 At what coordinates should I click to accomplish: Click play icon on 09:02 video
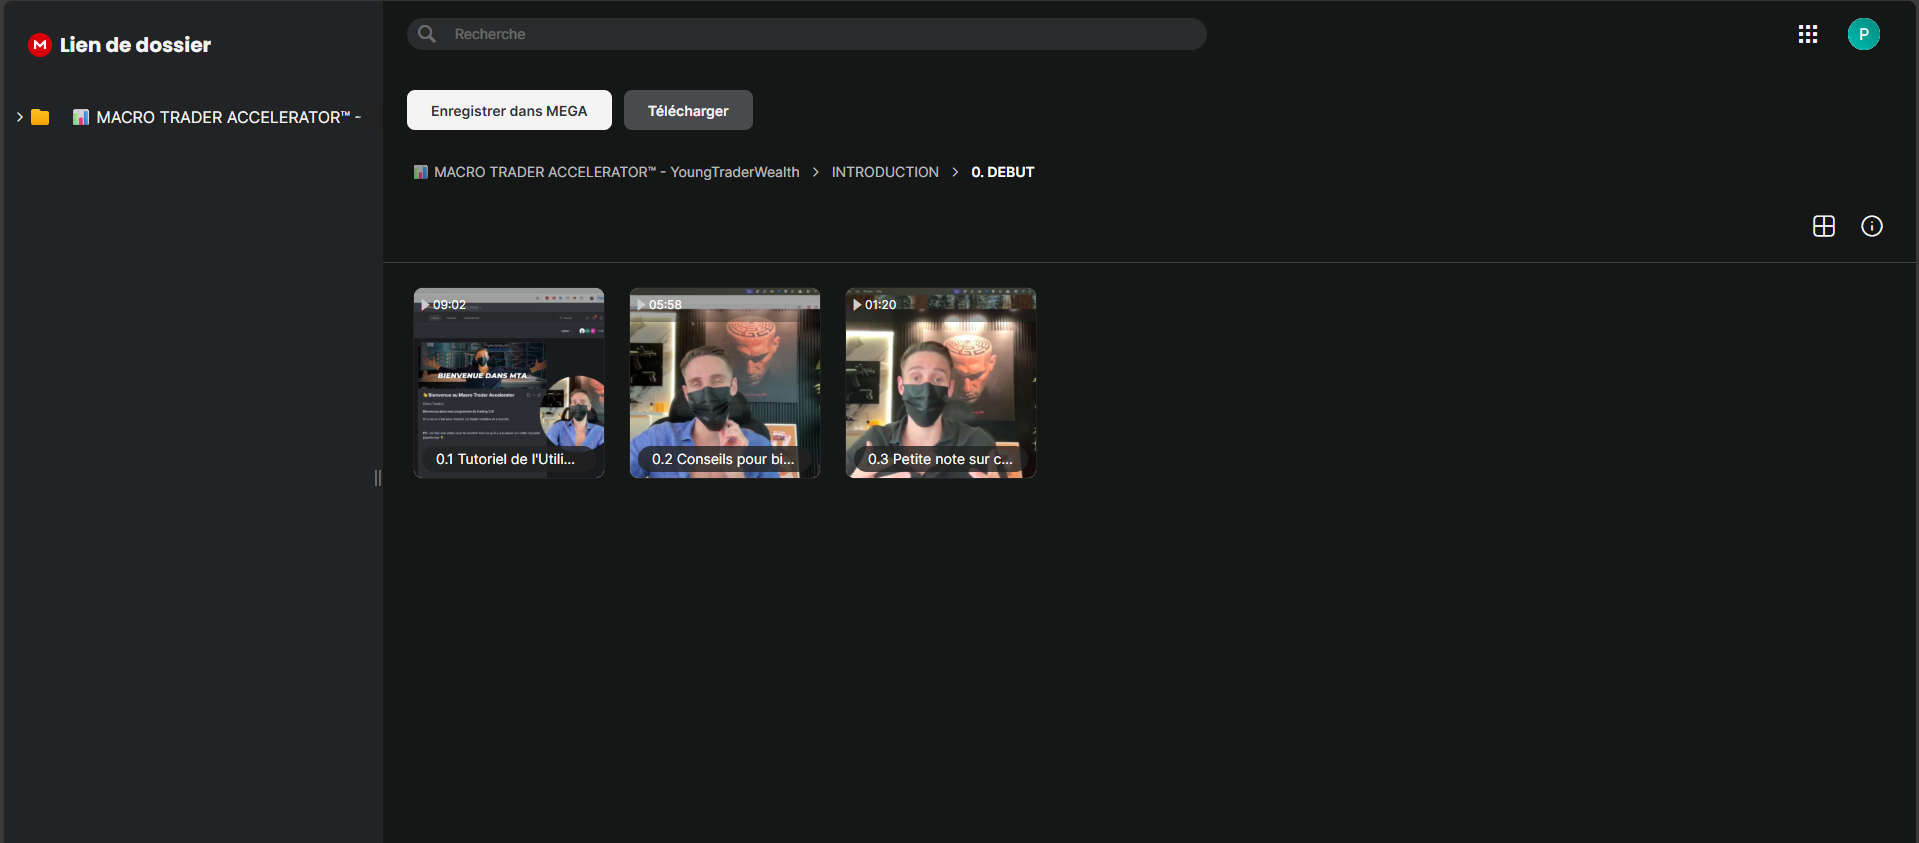click(x=425, y=305)
